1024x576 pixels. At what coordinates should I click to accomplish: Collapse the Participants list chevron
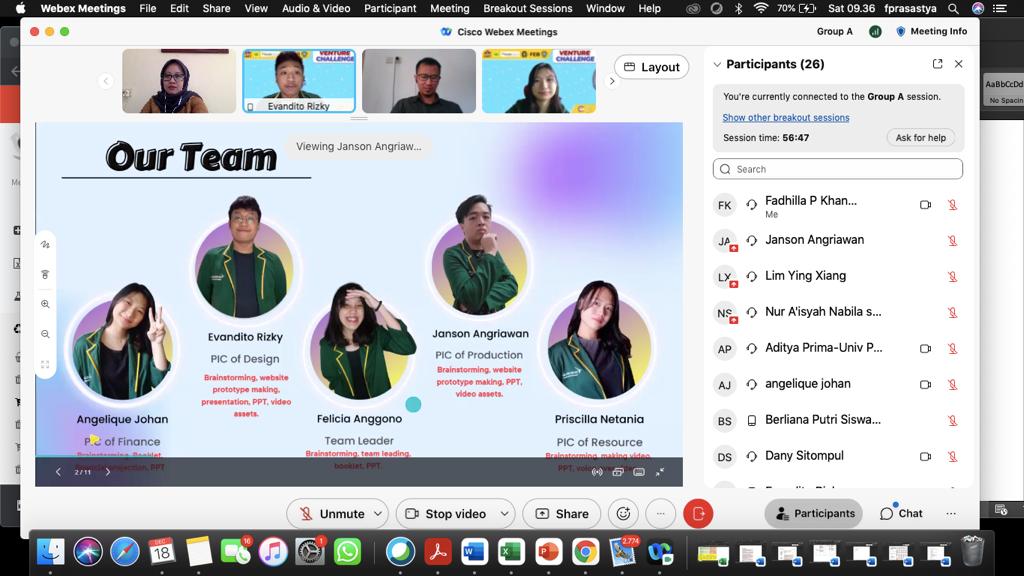click(717, 64)
